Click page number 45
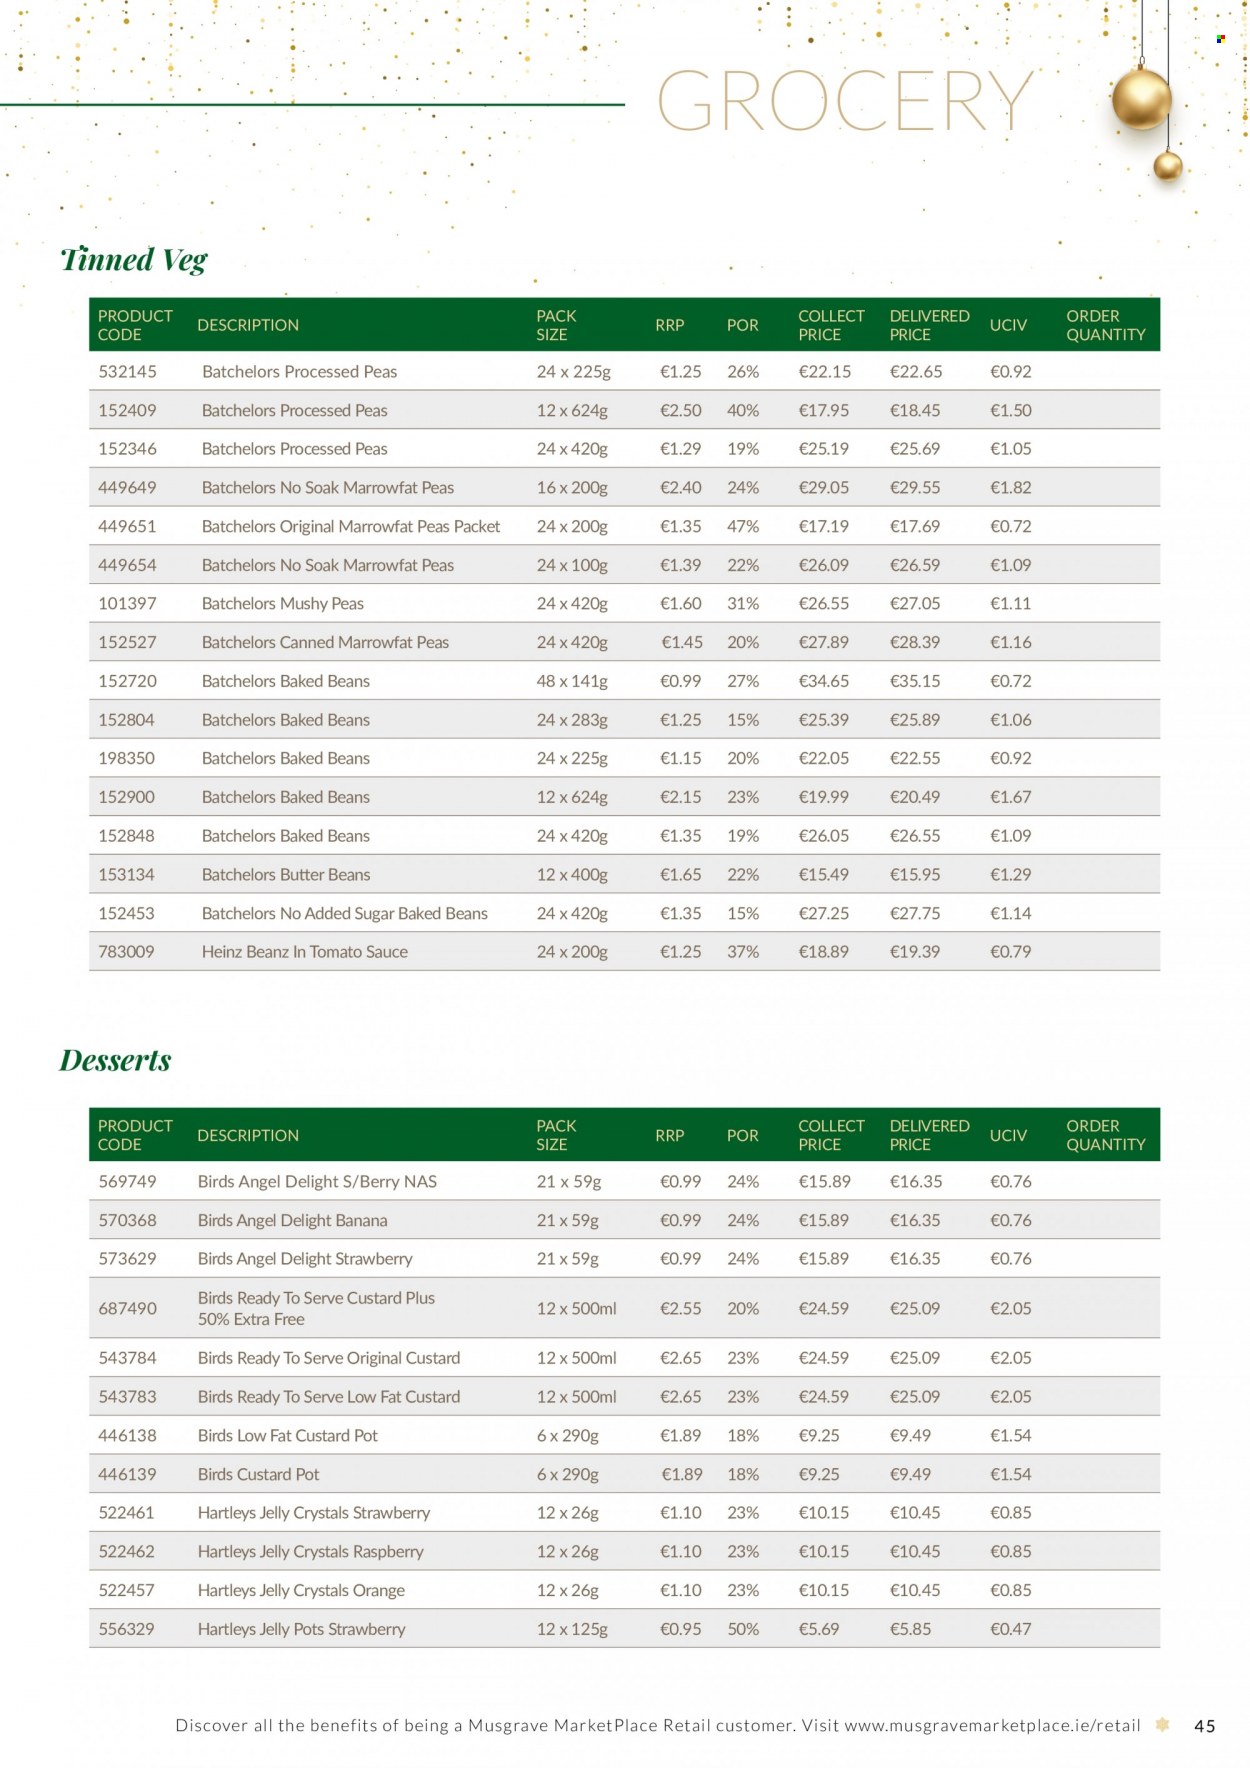Screen dimensions: 1250x1768 1205,1727
